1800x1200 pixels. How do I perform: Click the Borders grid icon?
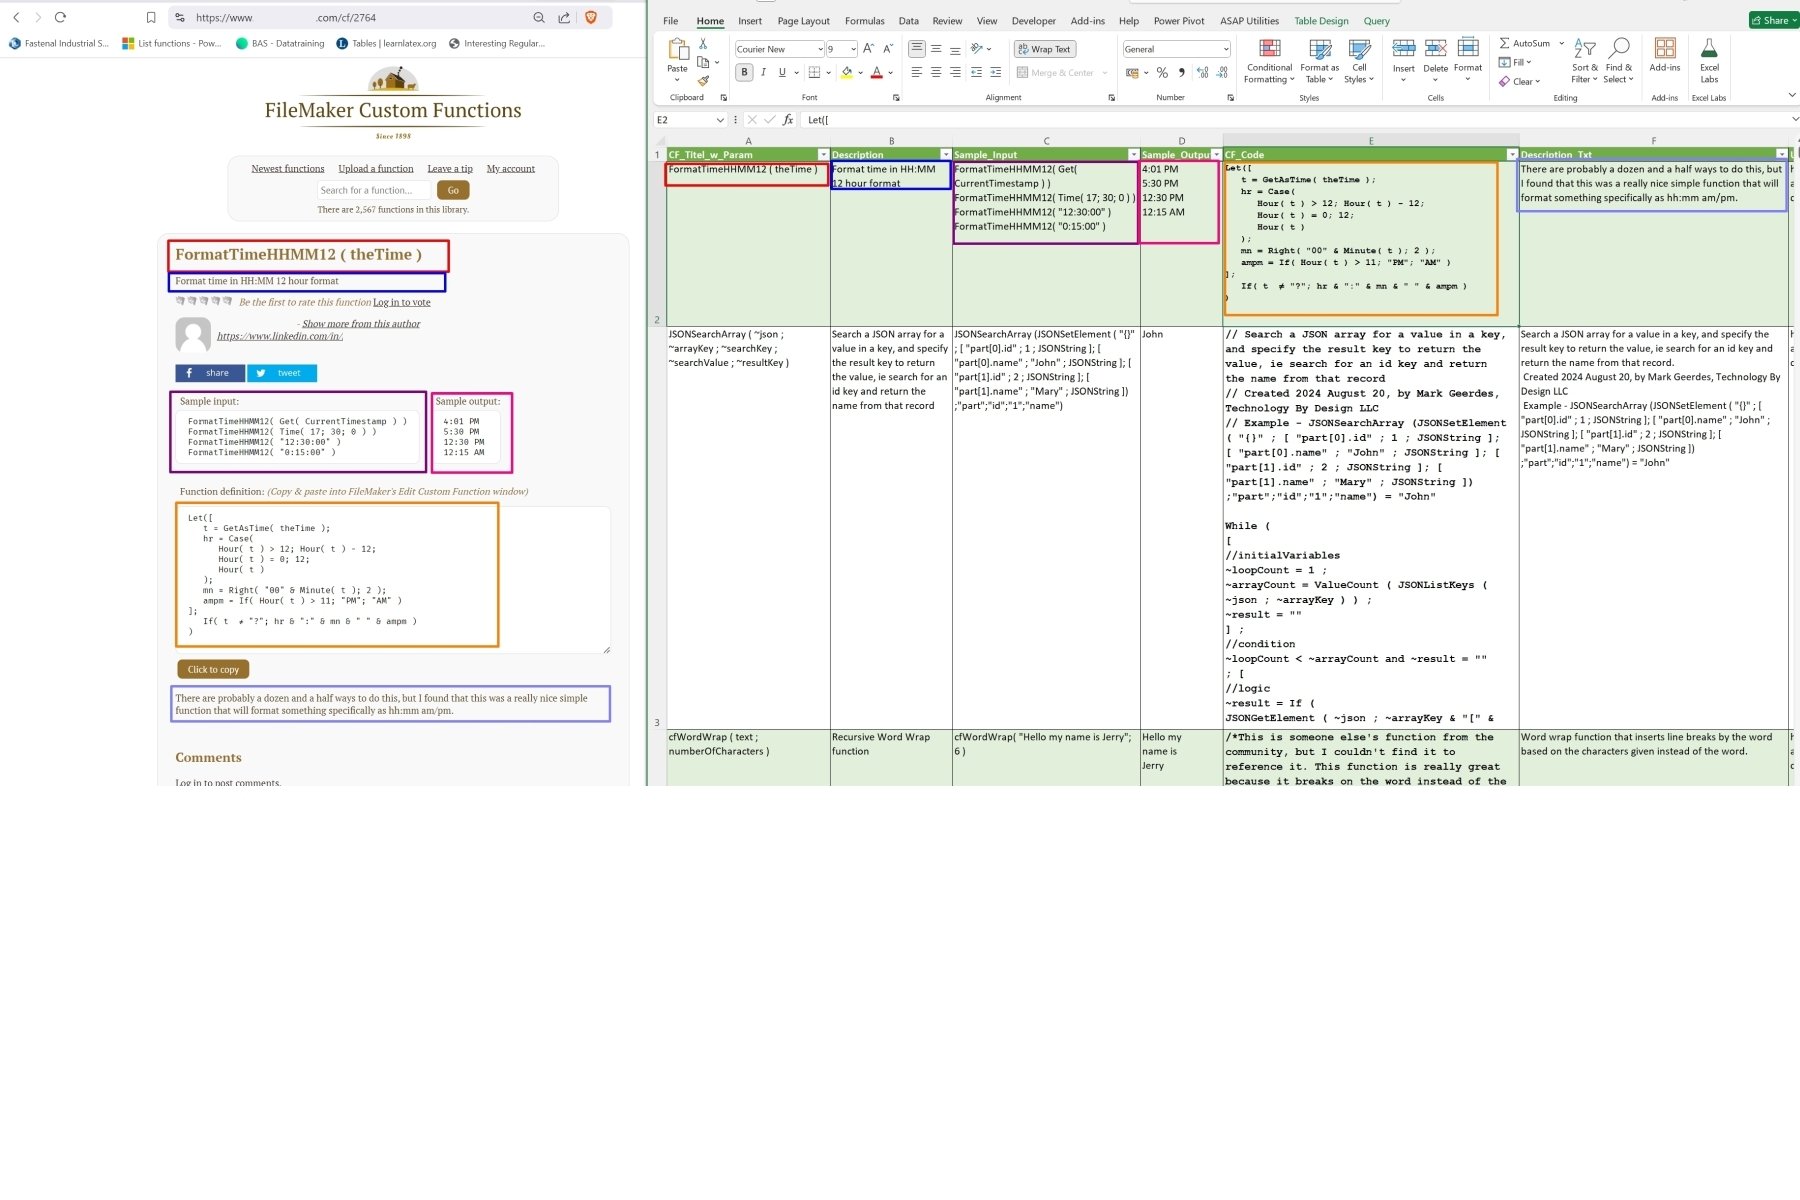pyautogui.click(x=814, y=72)
